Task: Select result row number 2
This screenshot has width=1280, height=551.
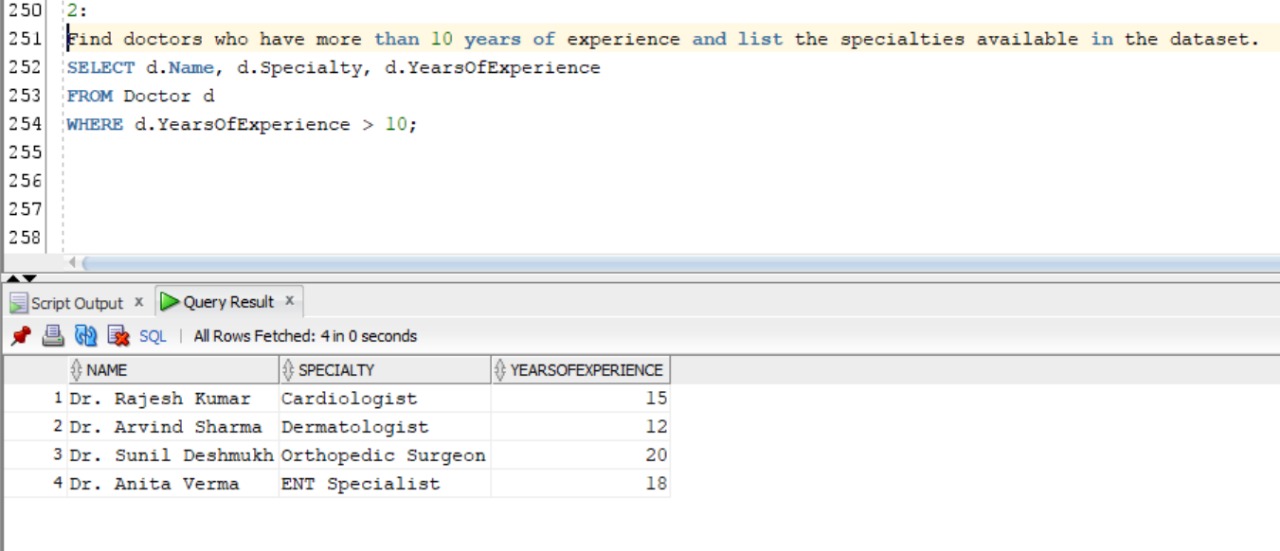Action: [58, 427]
